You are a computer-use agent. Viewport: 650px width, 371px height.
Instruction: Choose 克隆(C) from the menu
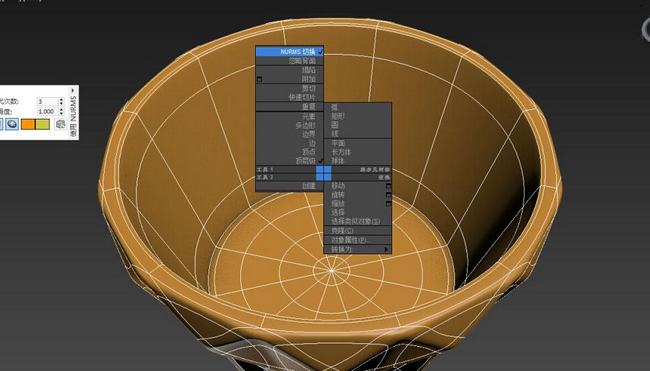(357, 231)
